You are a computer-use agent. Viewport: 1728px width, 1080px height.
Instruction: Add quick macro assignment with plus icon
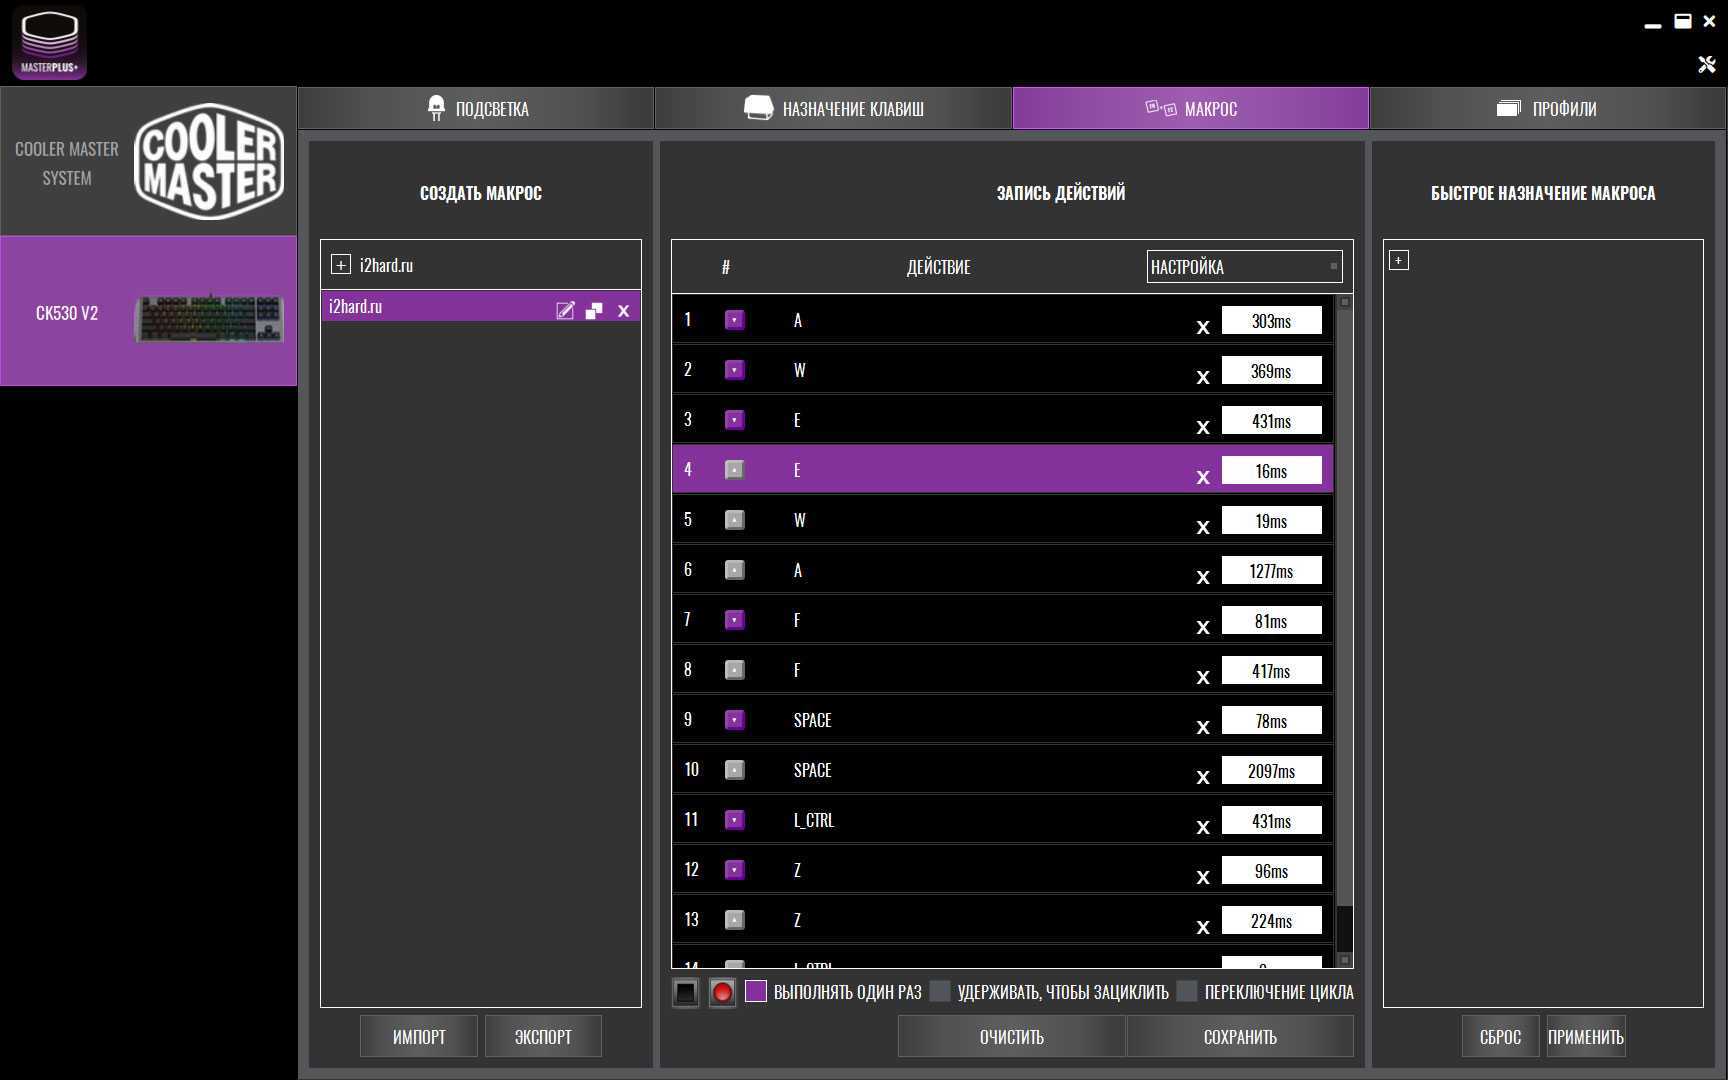(1399, 260)
